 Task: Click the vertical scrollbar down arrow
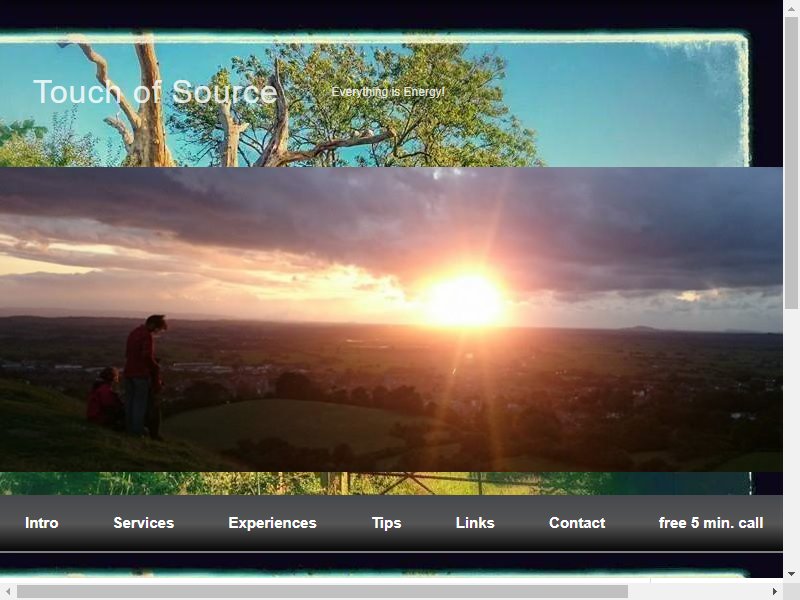pyautogui.click(x=791, y=574)
